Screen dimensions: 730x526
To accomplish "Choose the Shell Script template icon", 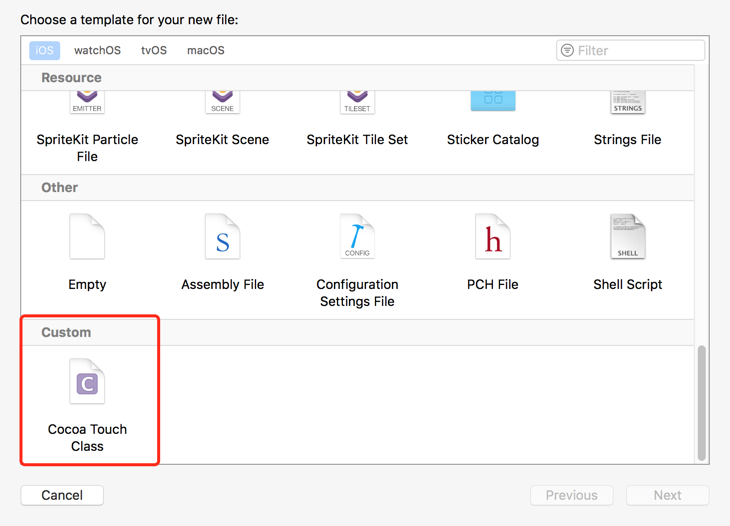I will tap(627, 238).
